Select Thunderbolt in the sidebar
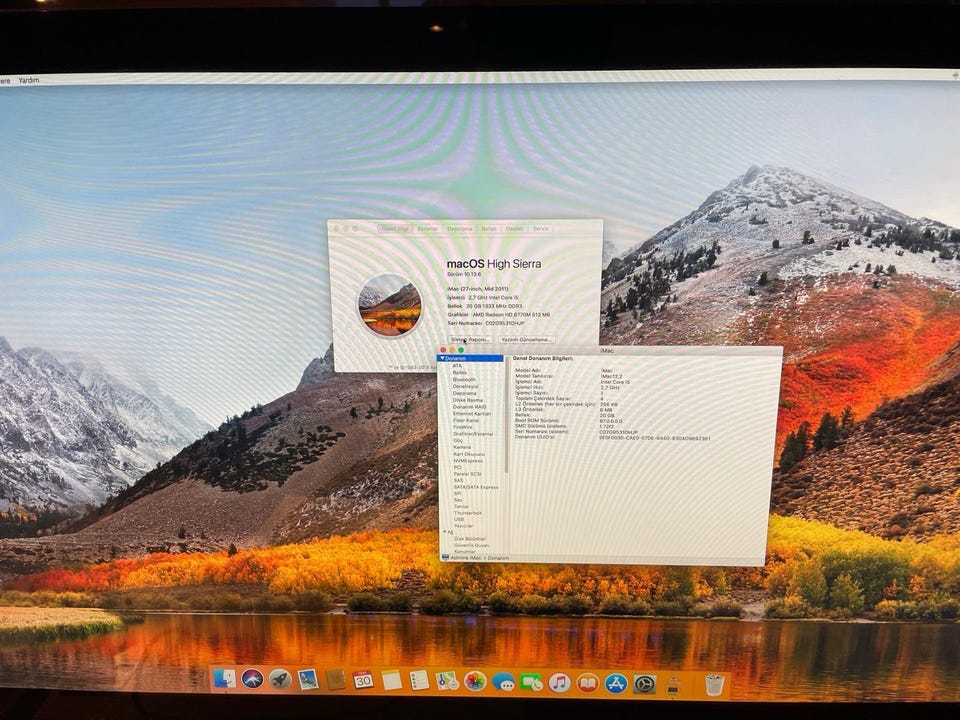 tap(468, 513)
